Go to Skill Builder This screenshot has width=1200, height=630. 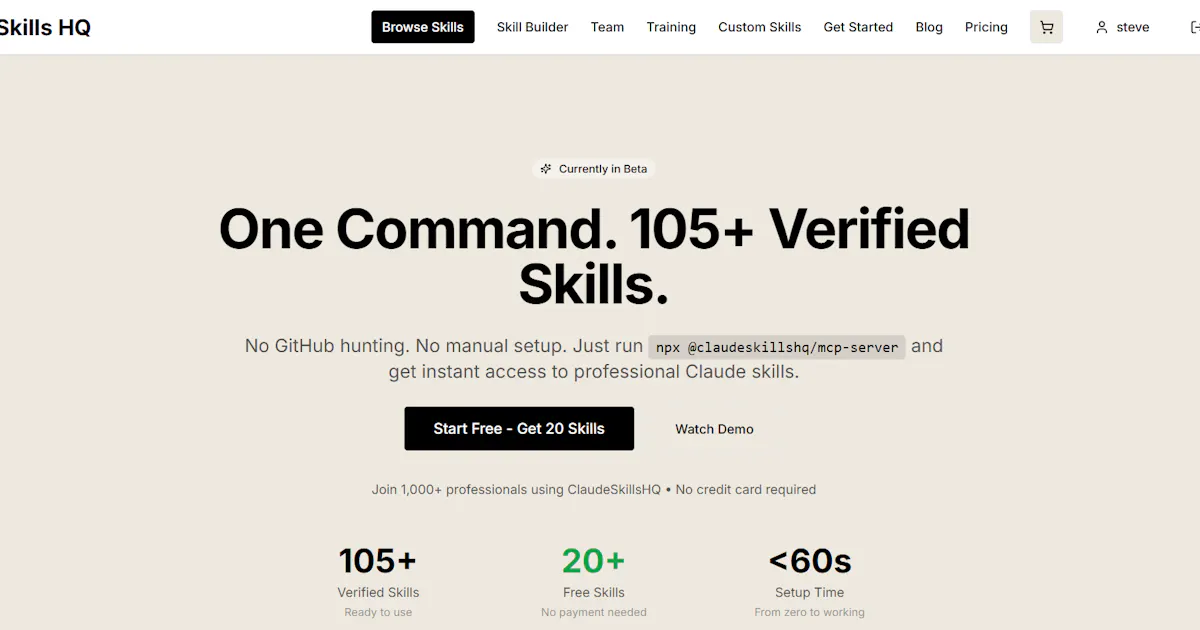click(x=532, y=27)
